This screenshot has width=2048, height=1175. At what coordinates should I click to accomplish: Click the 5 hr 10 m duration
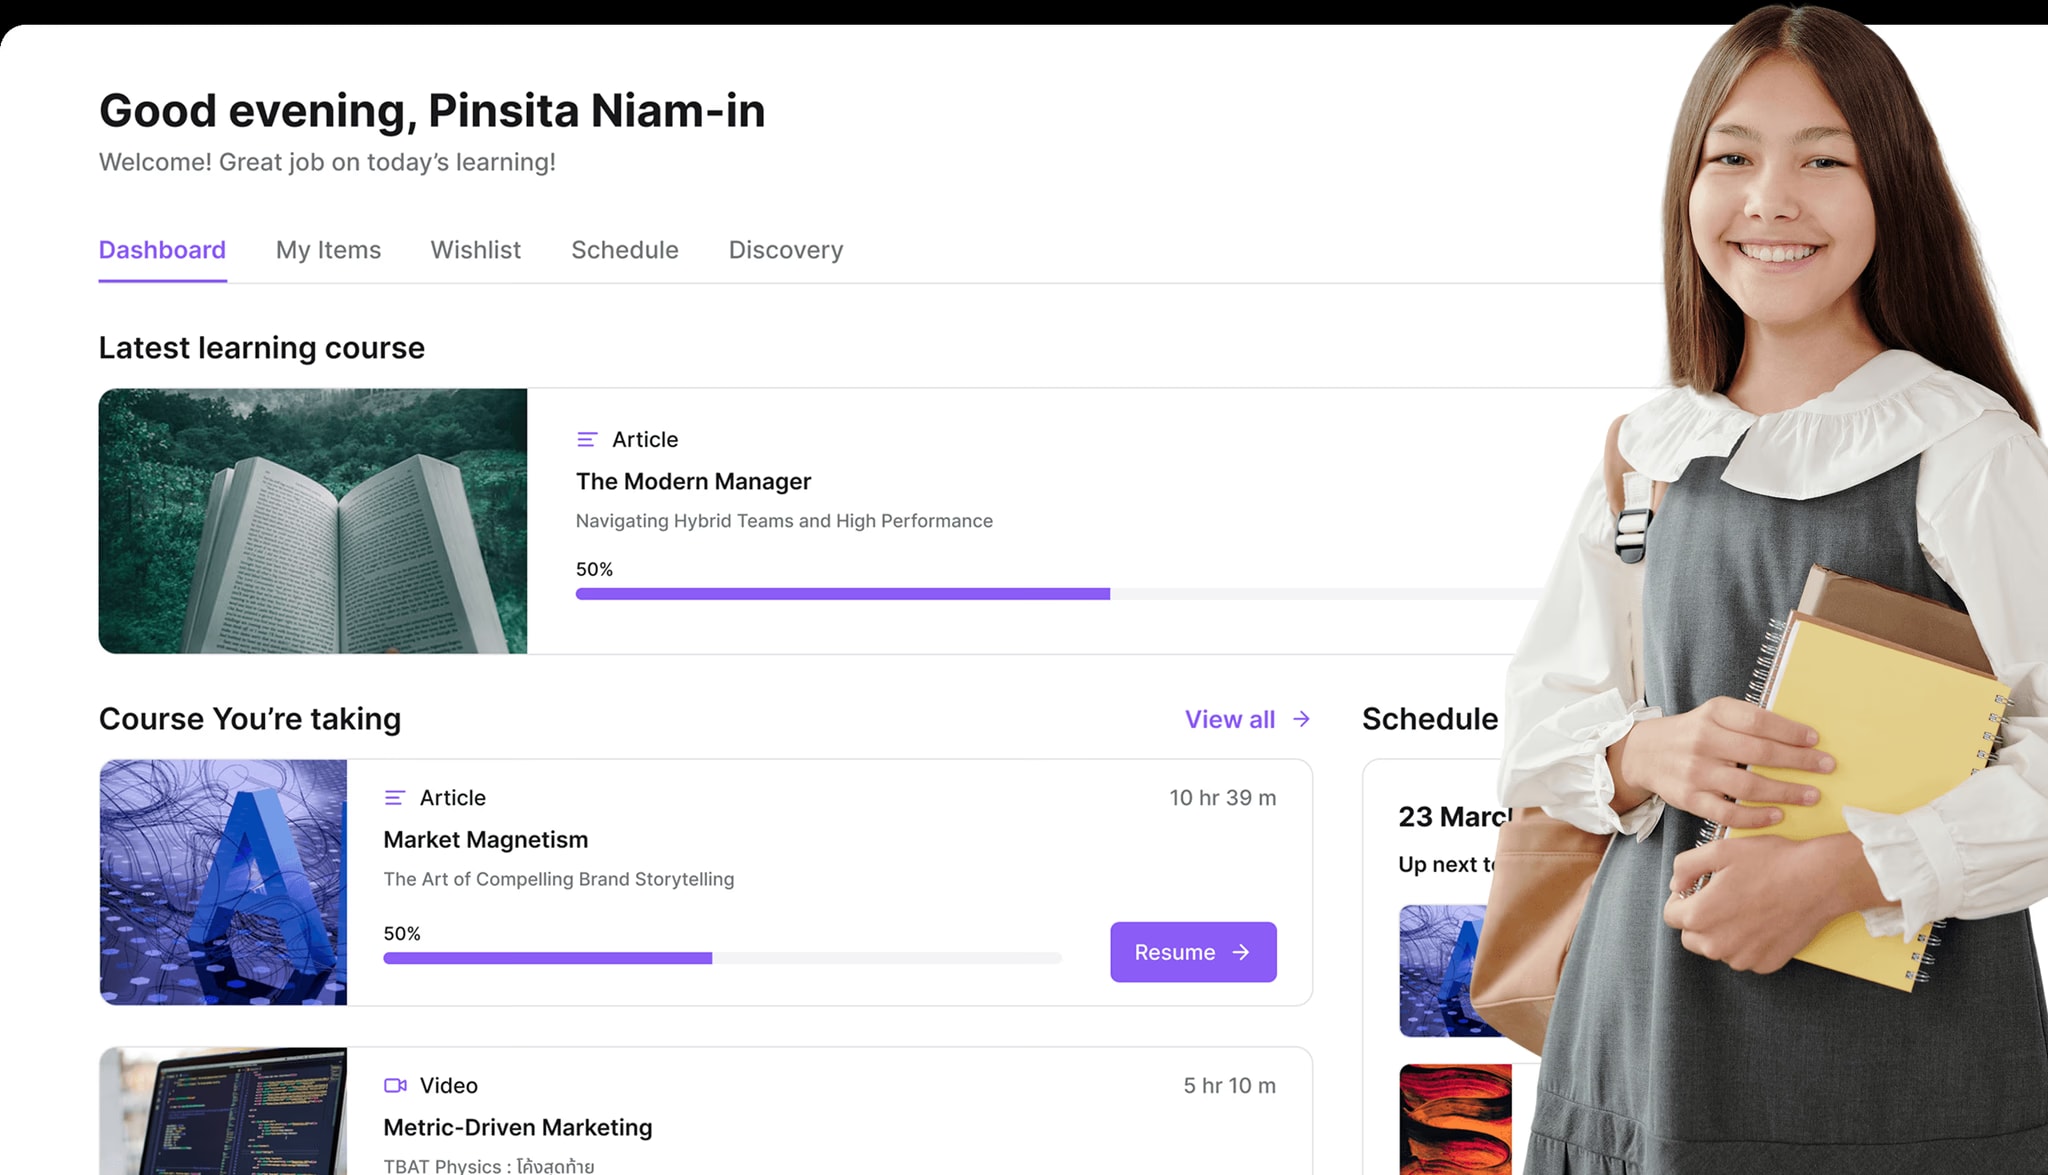coord(1230,1086)
